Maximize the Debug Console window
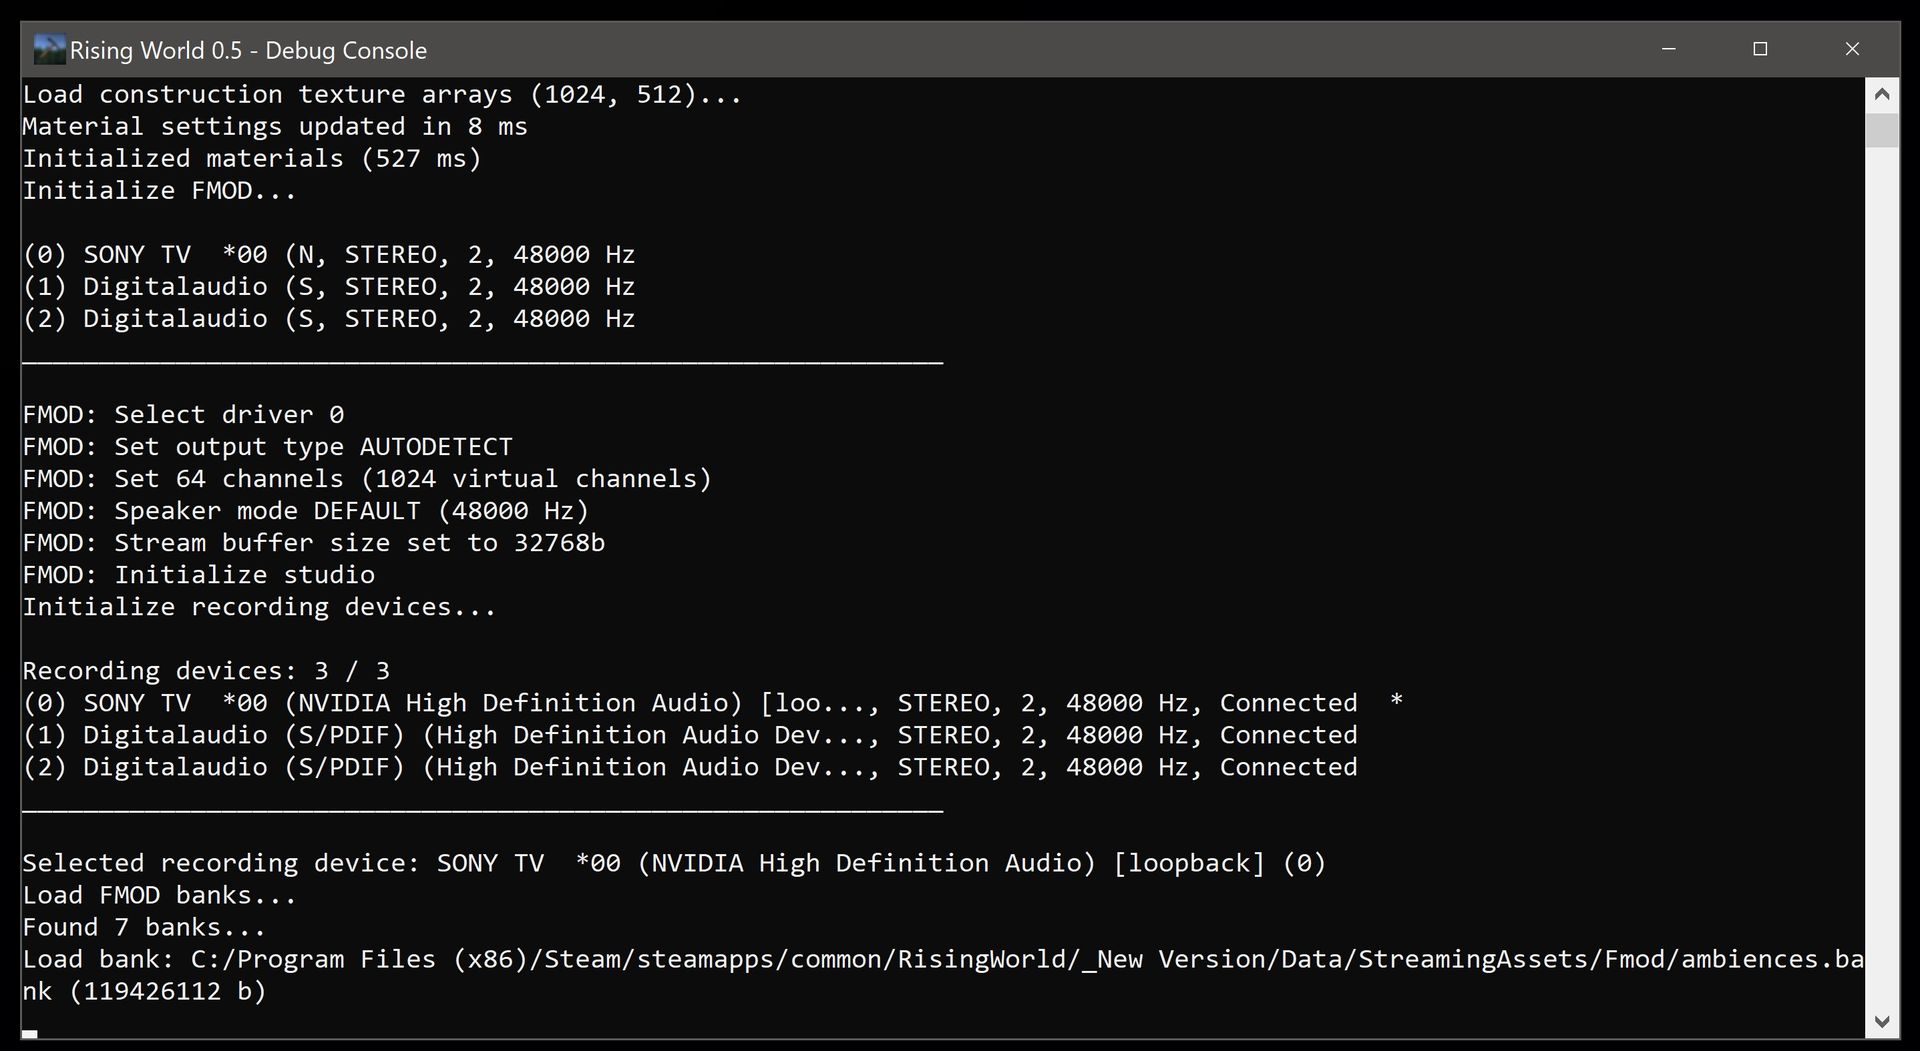 coord(1760,49)
